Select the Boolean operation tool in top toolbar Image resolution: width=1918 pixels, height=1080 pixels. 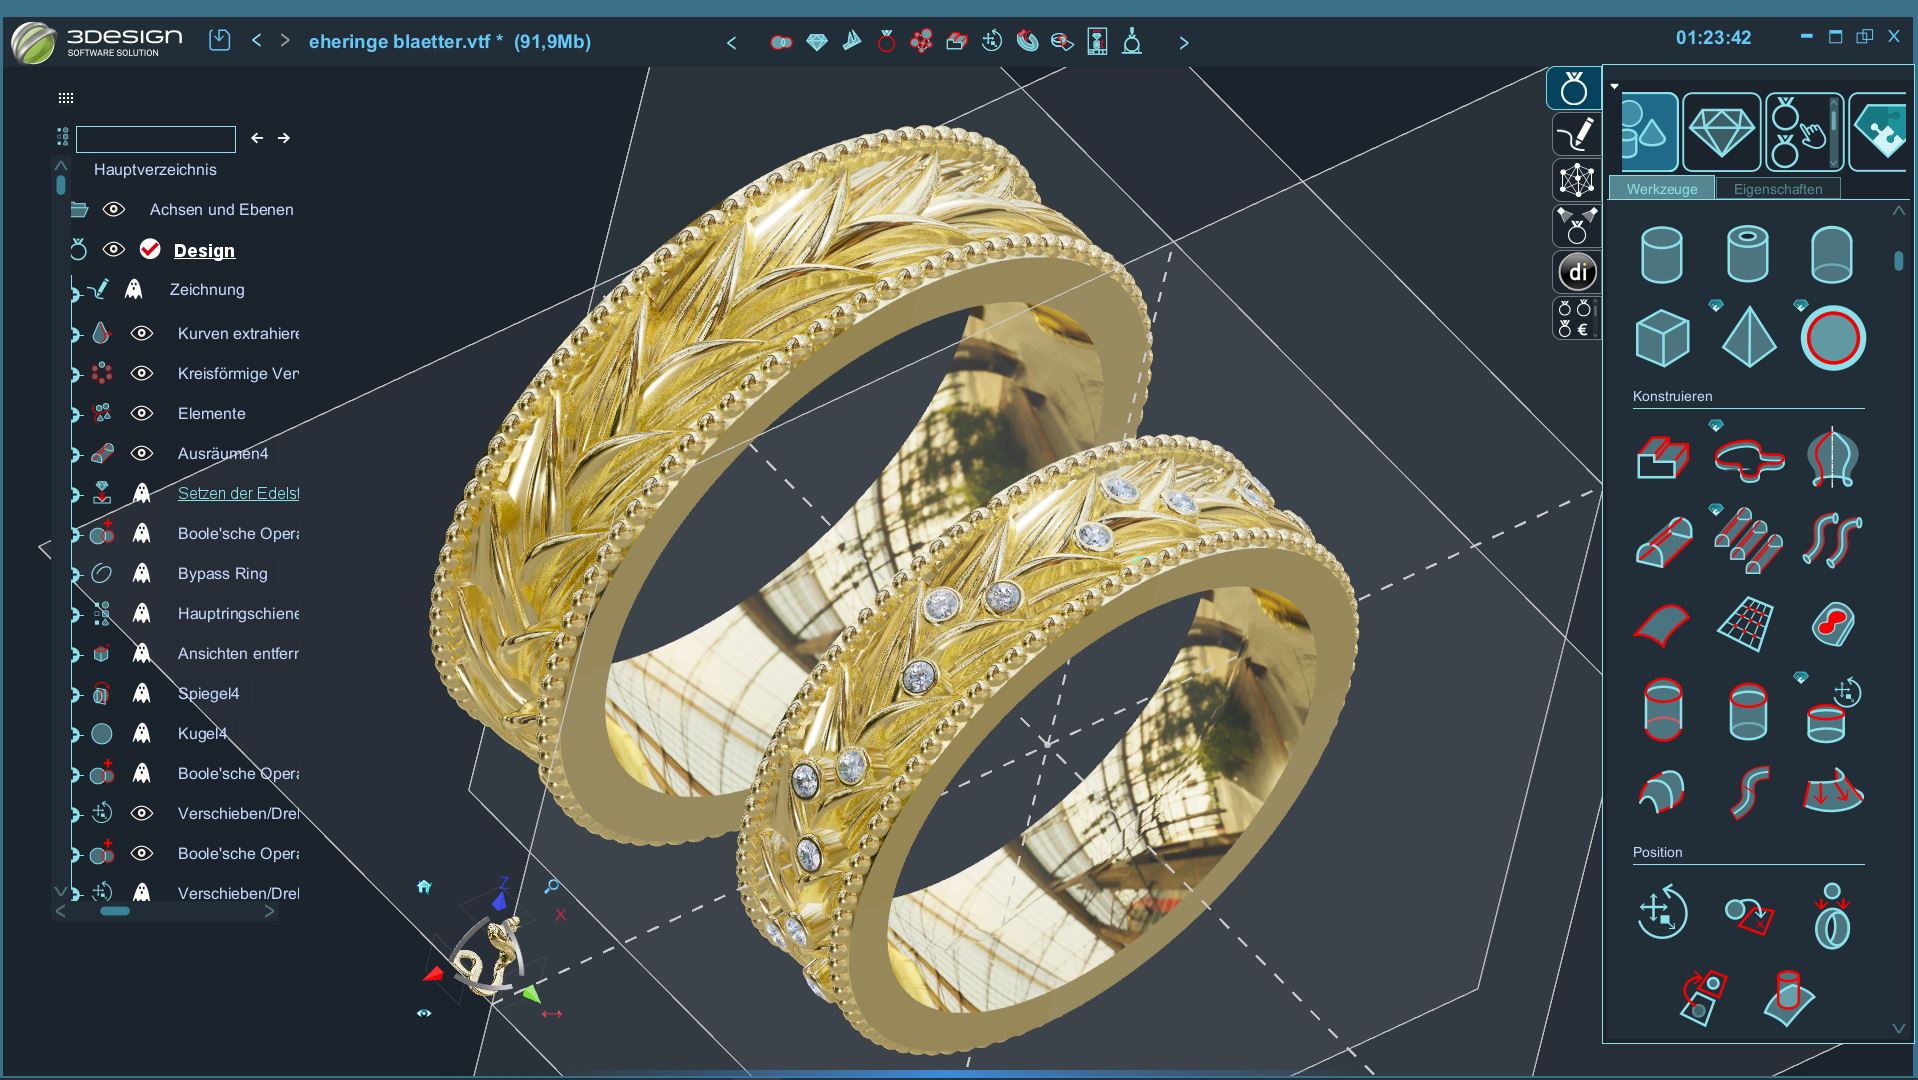(x=781, y=42)
